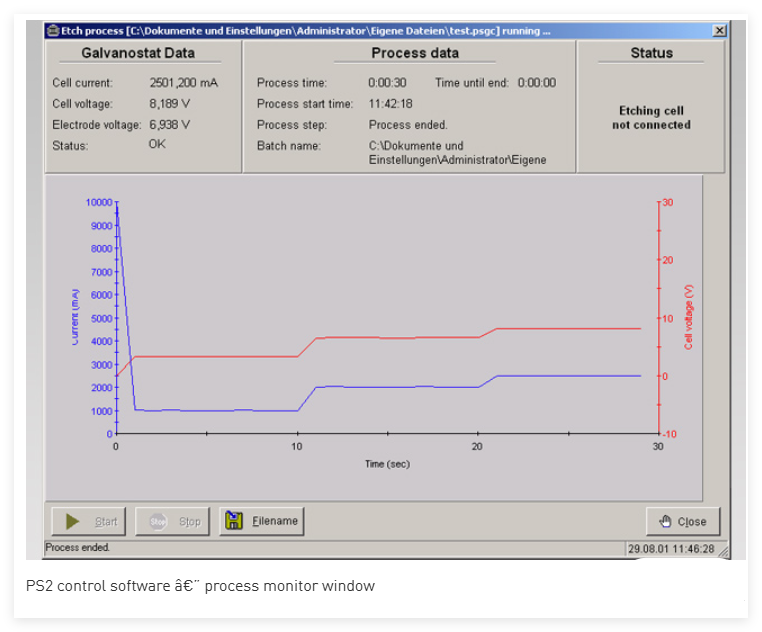The image size is (762, 632).
Task: Click the date and time in the status bar
Action: (x=670, y=549)
